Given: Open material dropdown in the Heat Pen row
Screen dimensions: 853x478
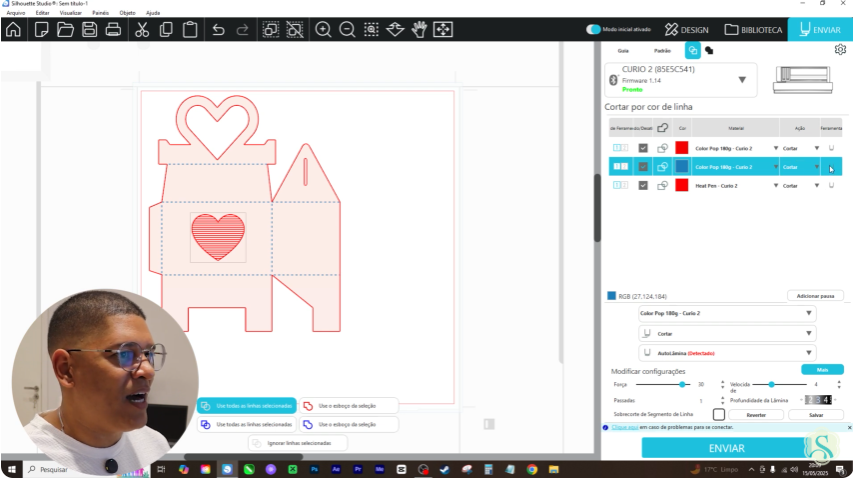Looking at the screenshot, I should coord(776,185).
